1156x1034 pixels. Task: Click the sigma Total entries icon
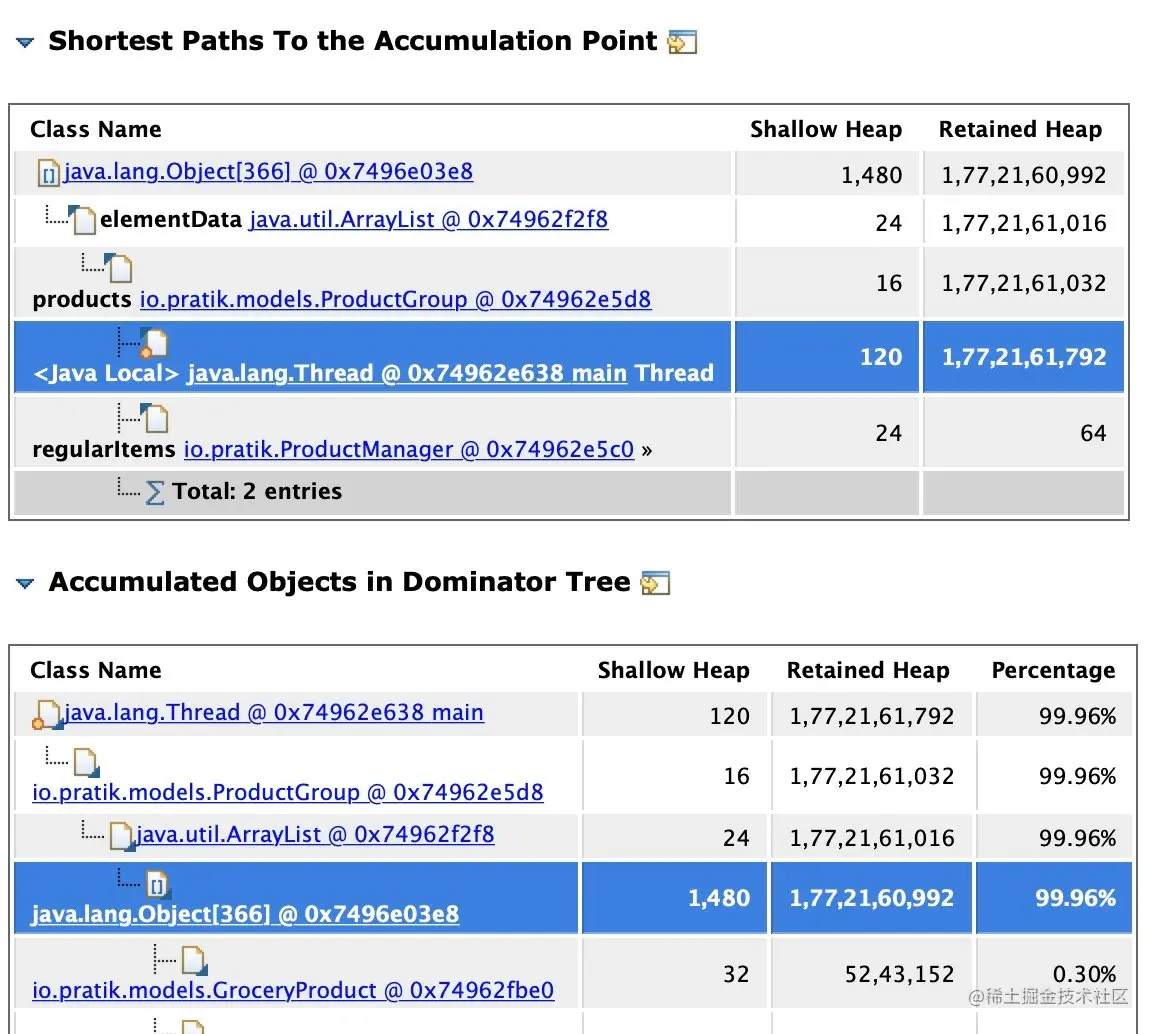[155, 492]
